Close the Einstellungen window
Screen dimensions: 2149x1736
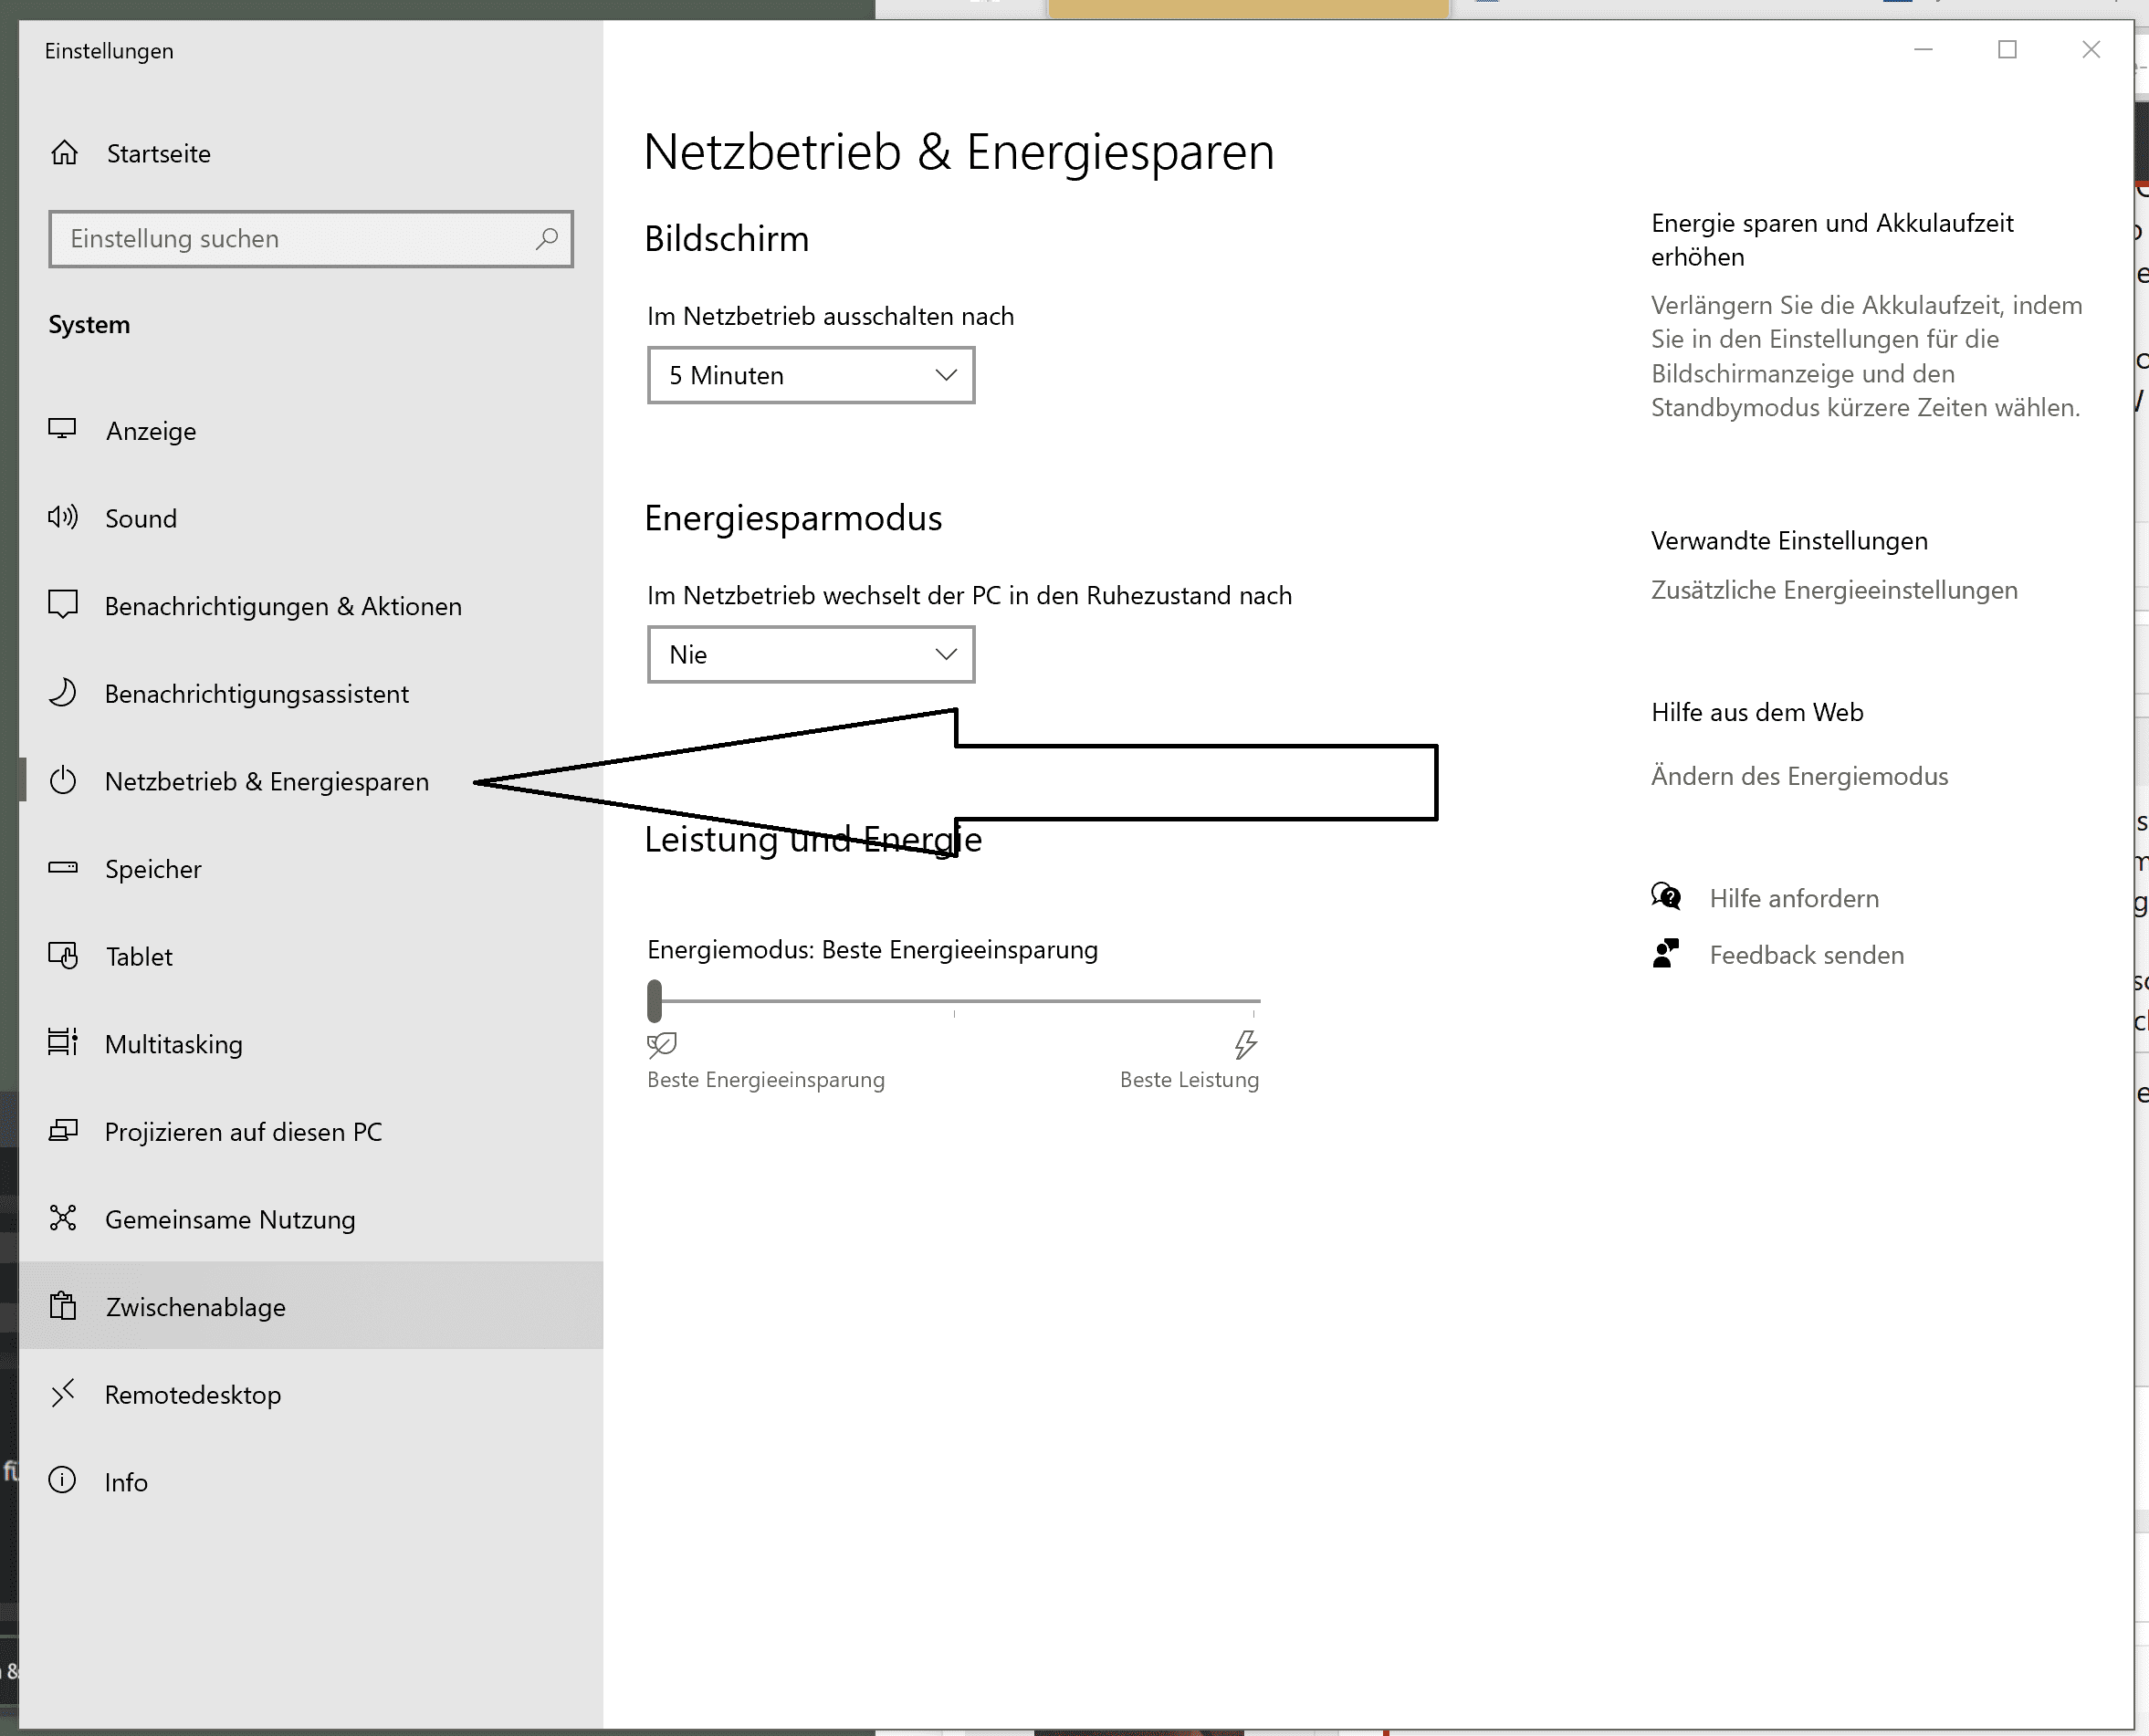[2091, 49]
